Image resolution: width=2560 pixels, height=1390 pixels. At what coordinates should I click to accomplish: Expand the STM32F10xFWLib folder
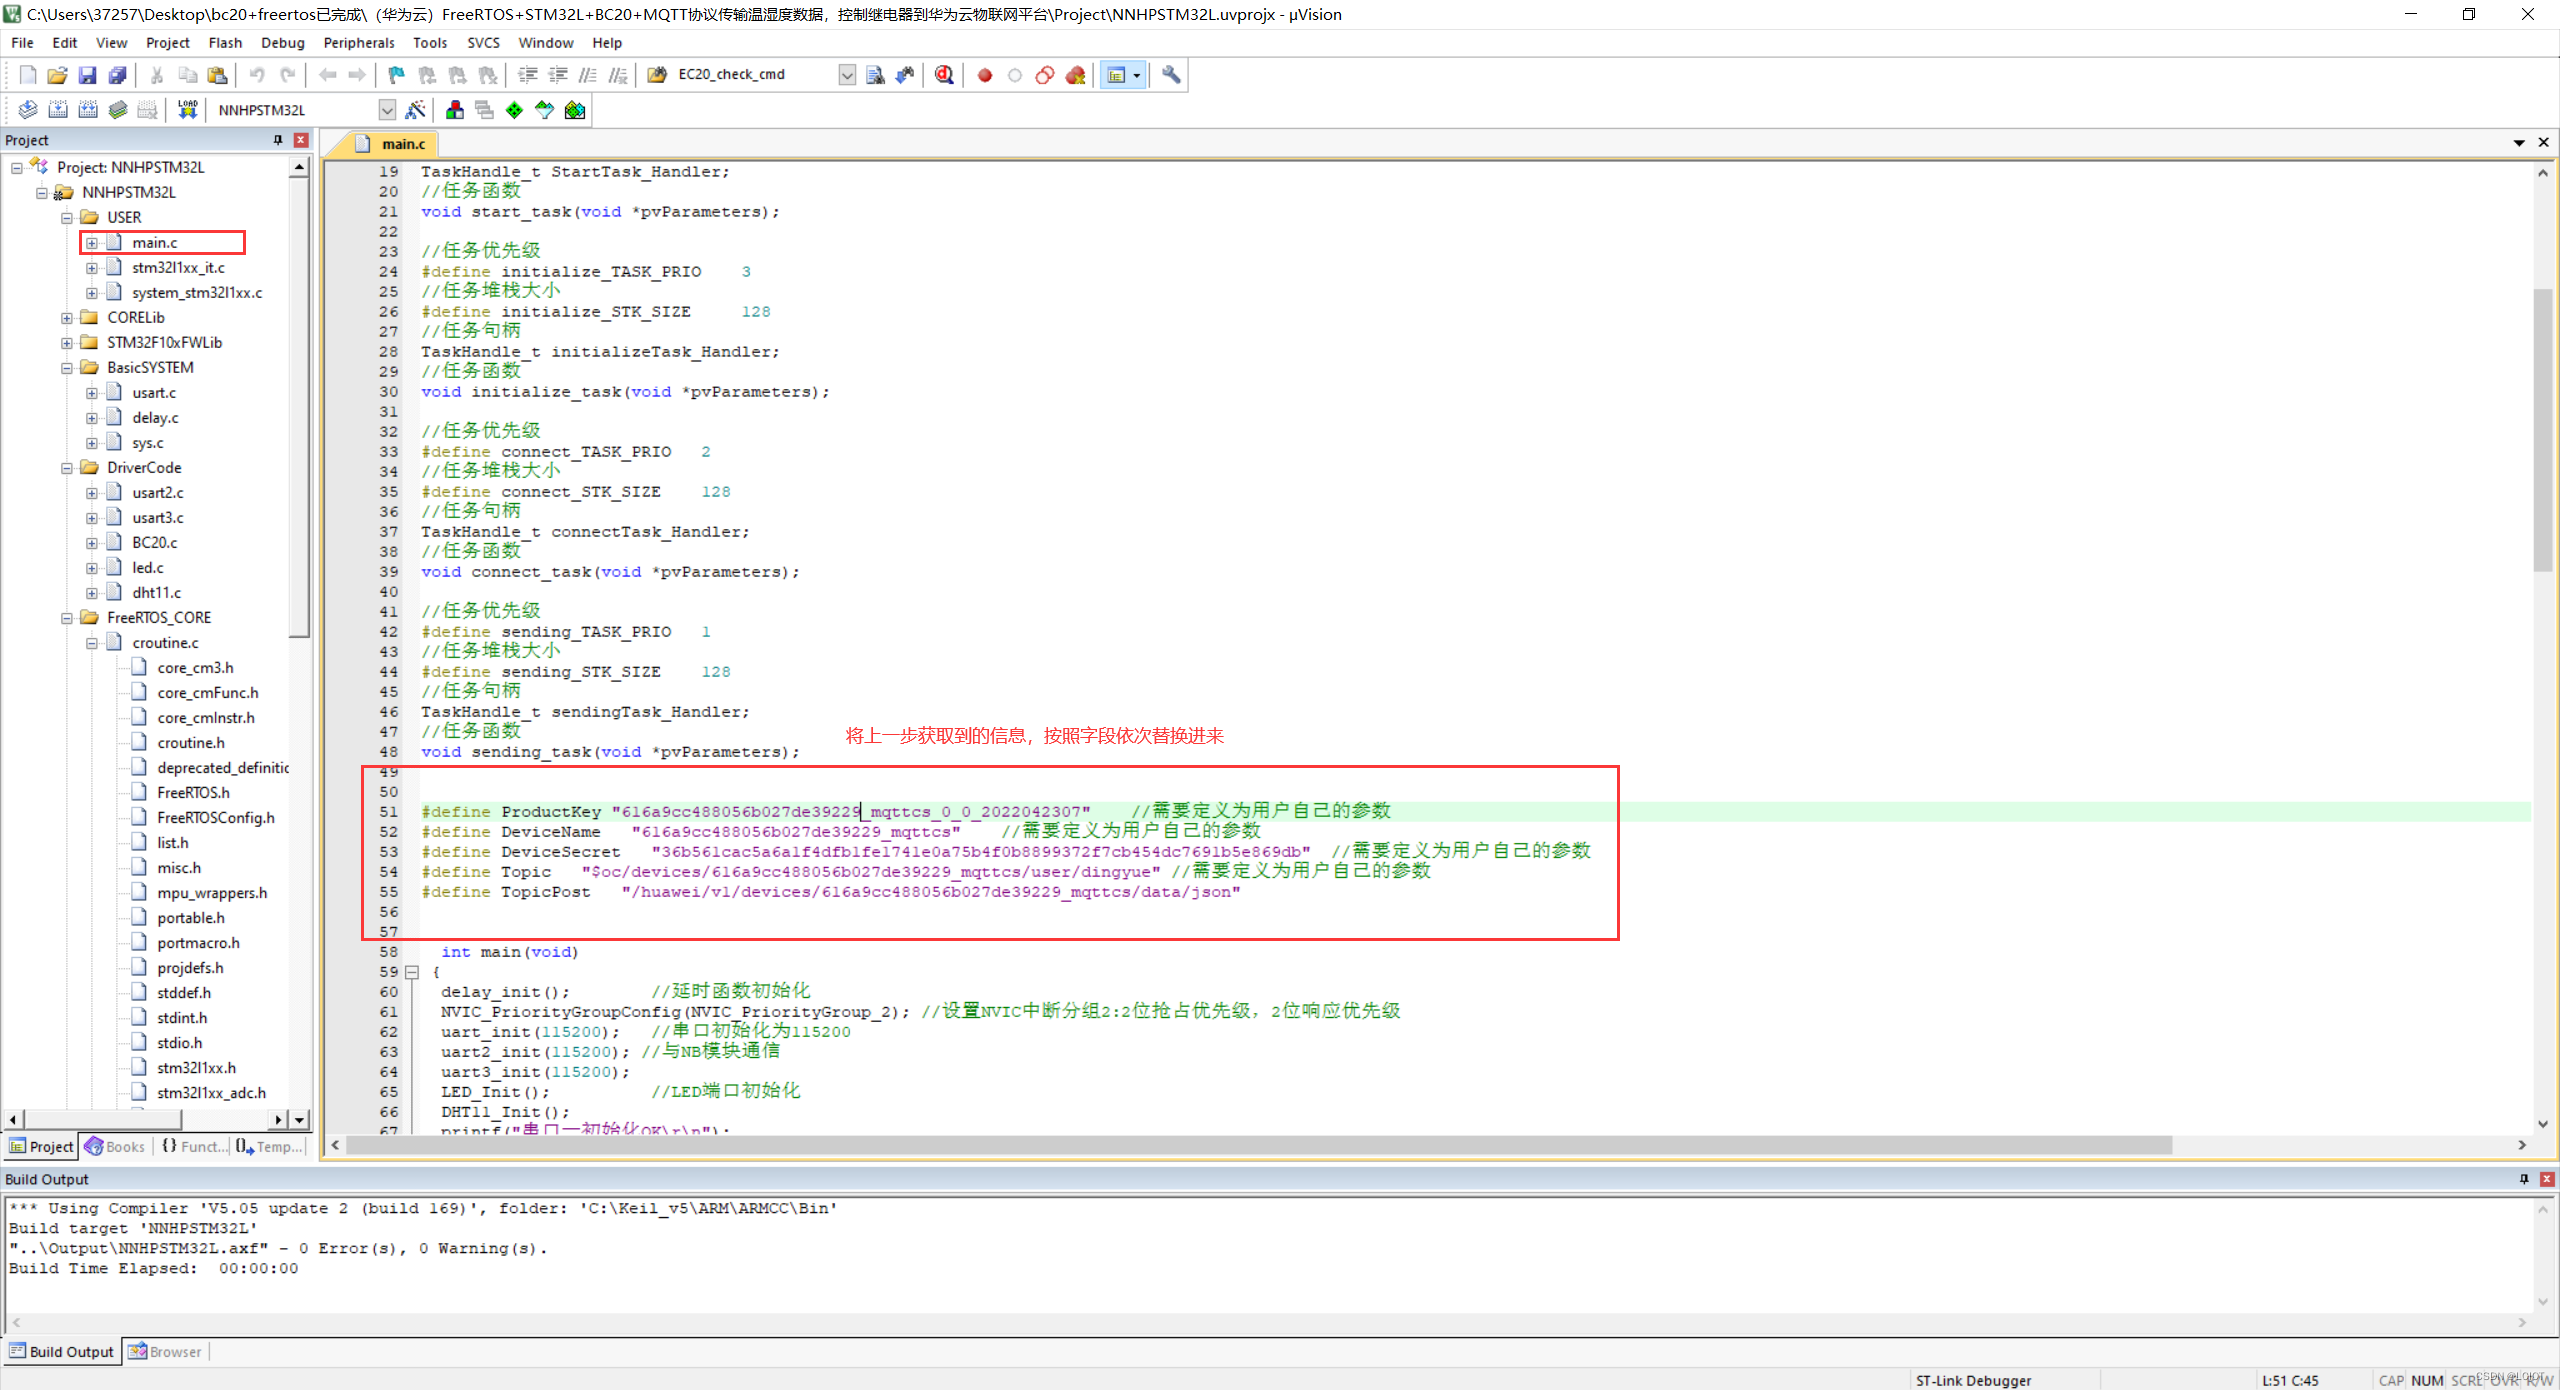[67, 342]
